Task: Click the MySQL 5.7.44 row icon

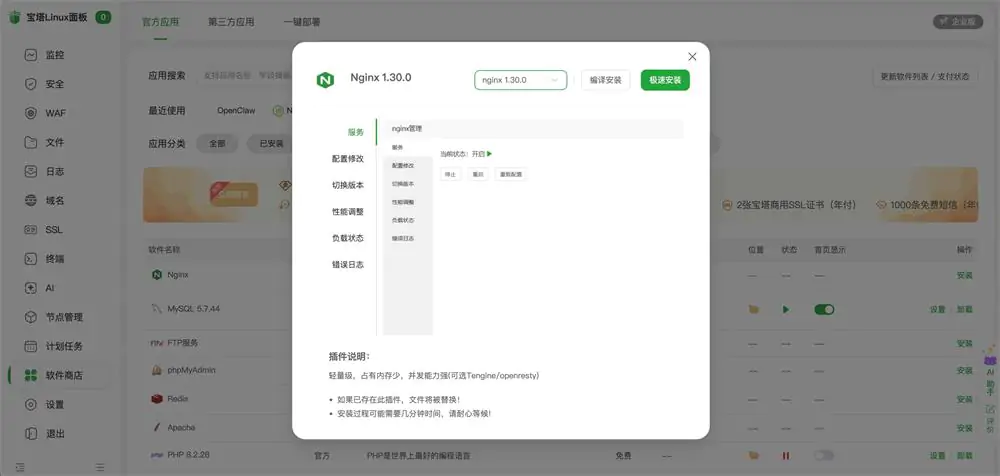Action: (156, 309)
